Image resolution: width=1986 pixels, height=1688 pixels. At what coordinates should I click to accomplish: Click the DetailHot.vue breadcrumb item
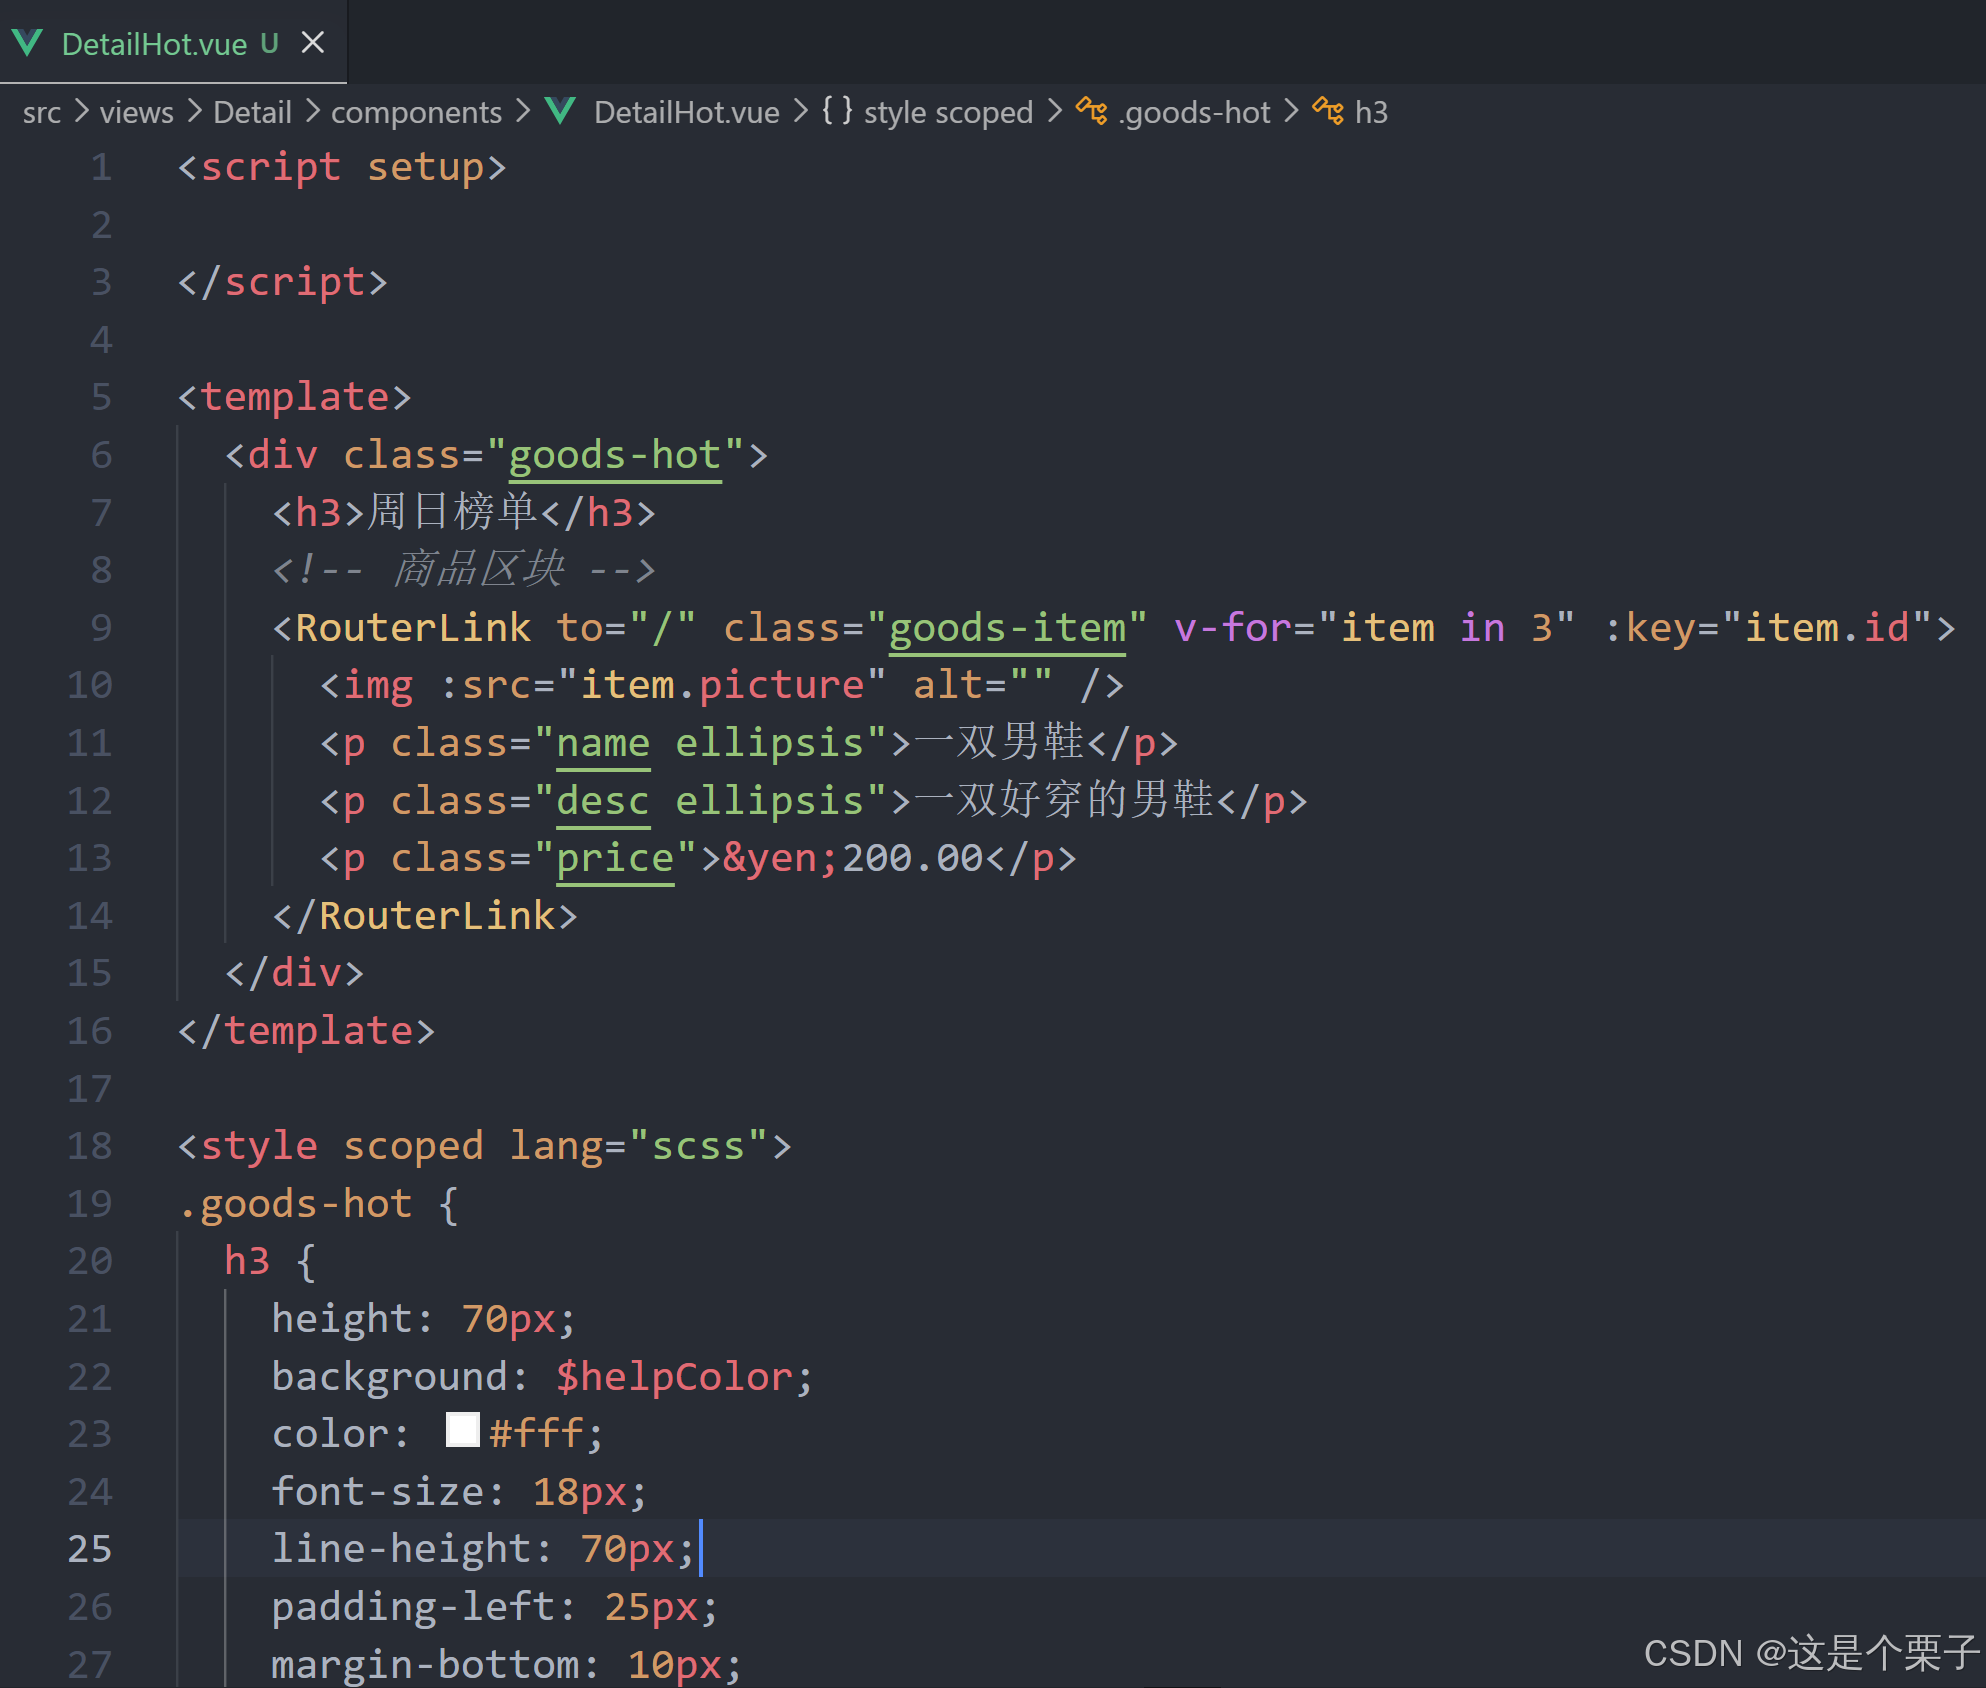686,112
